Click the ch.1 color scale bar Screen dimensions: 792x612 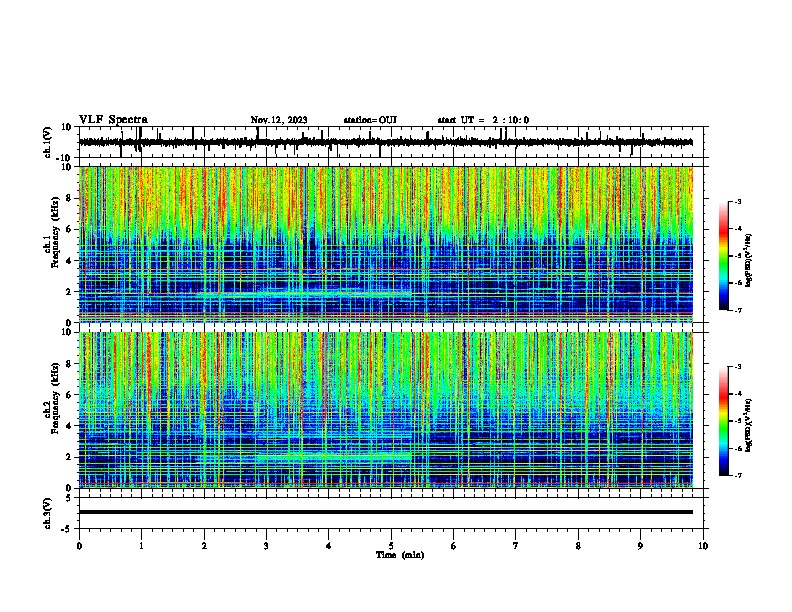tap(724, 256)
